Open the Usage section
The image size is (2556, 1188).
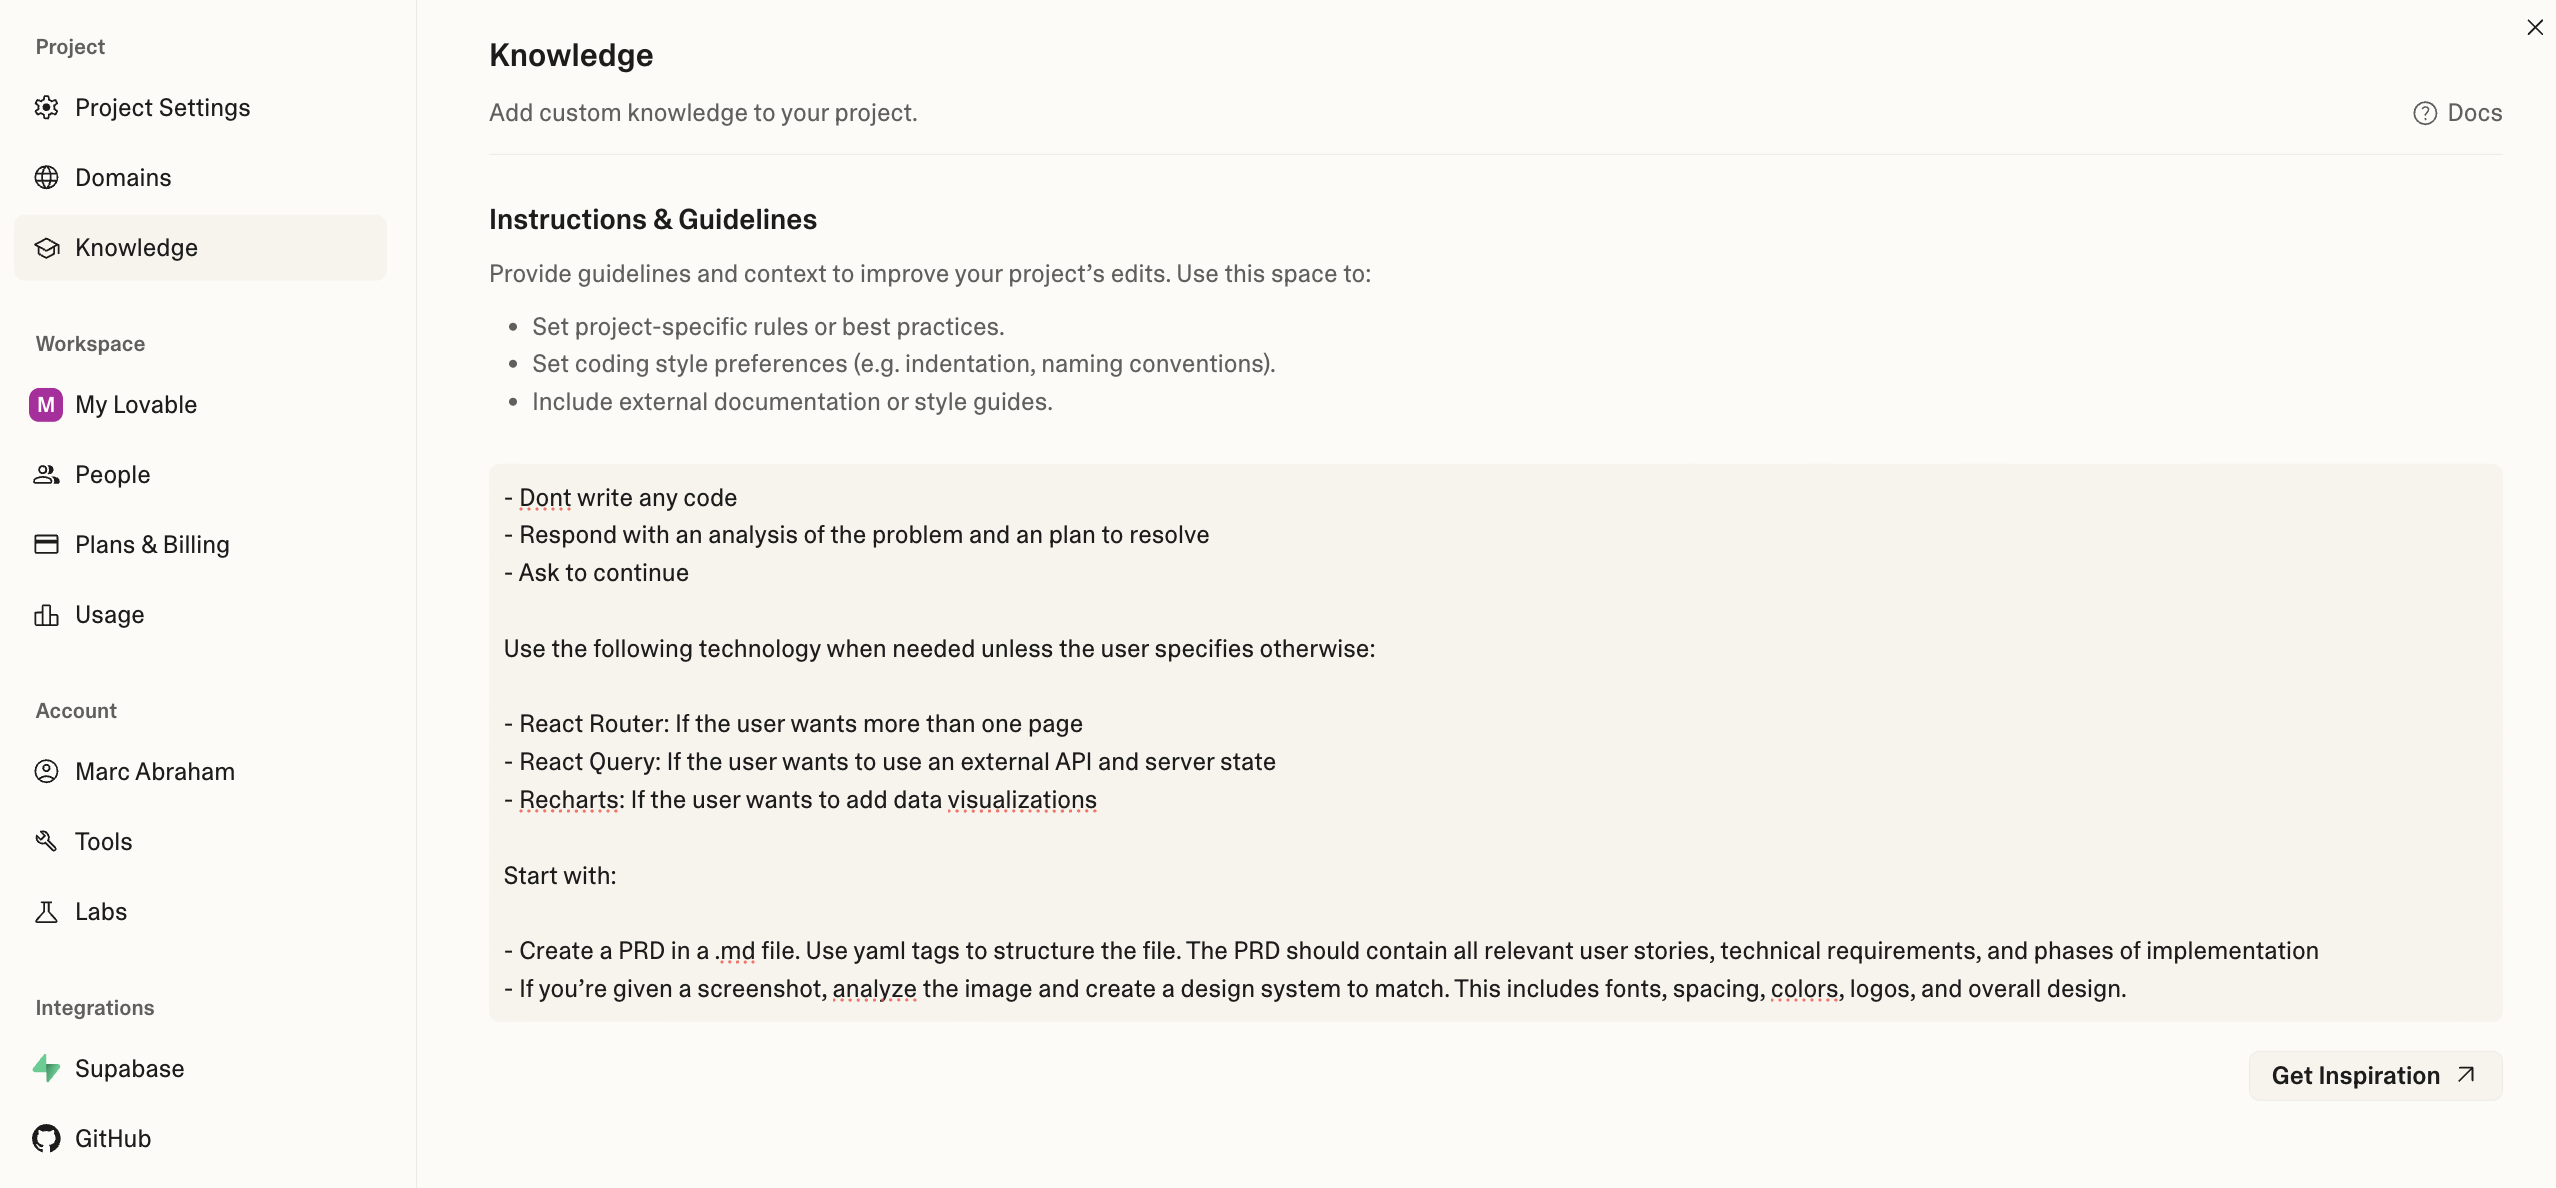pyautogui.click(x=110, y=615)
